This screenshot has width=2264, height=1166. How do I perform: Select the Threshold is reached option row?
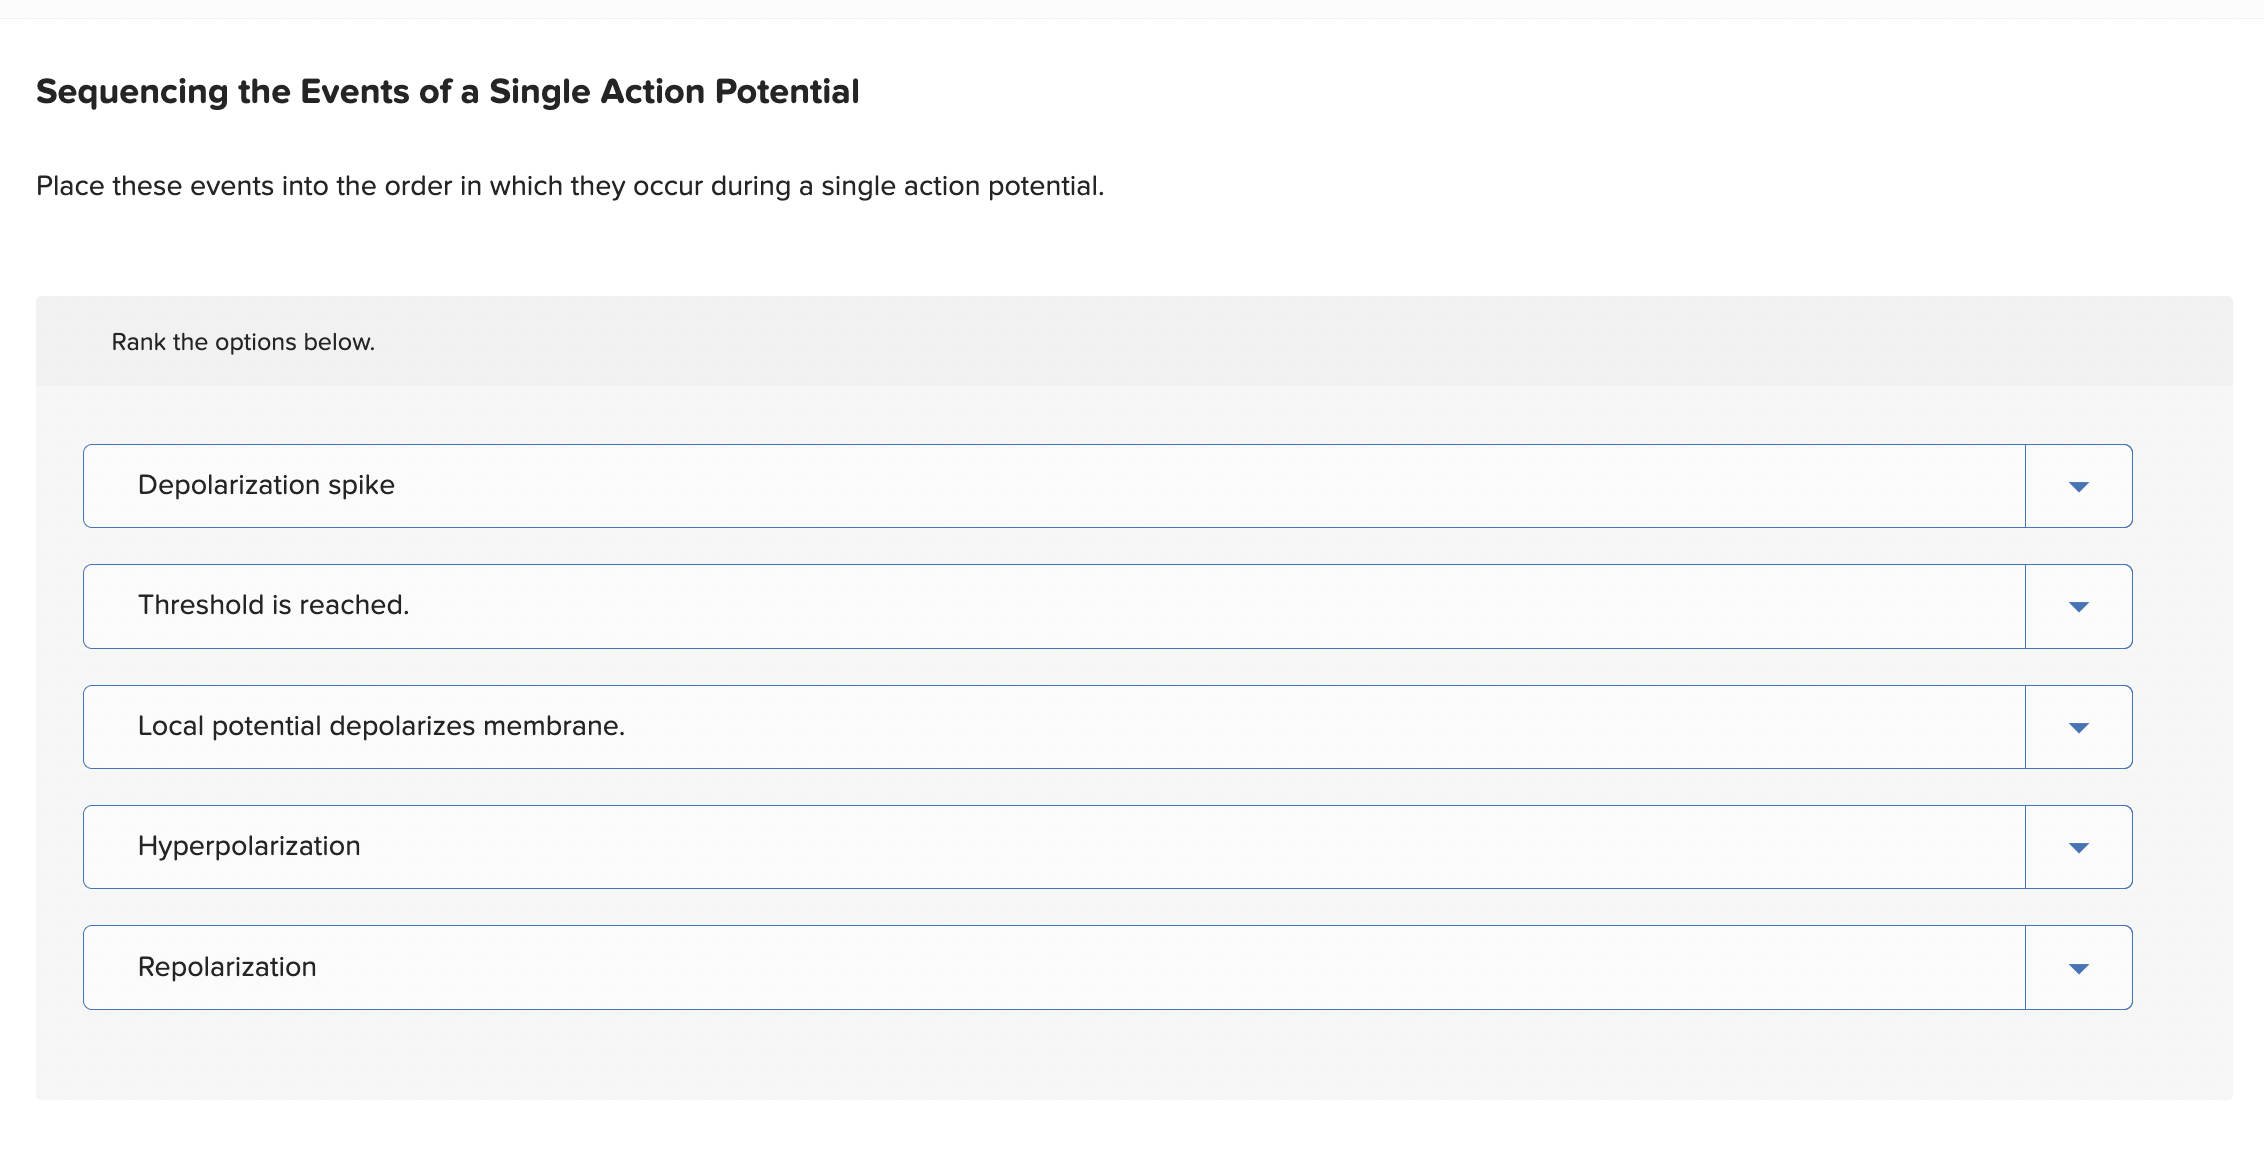coord(1000,605)
